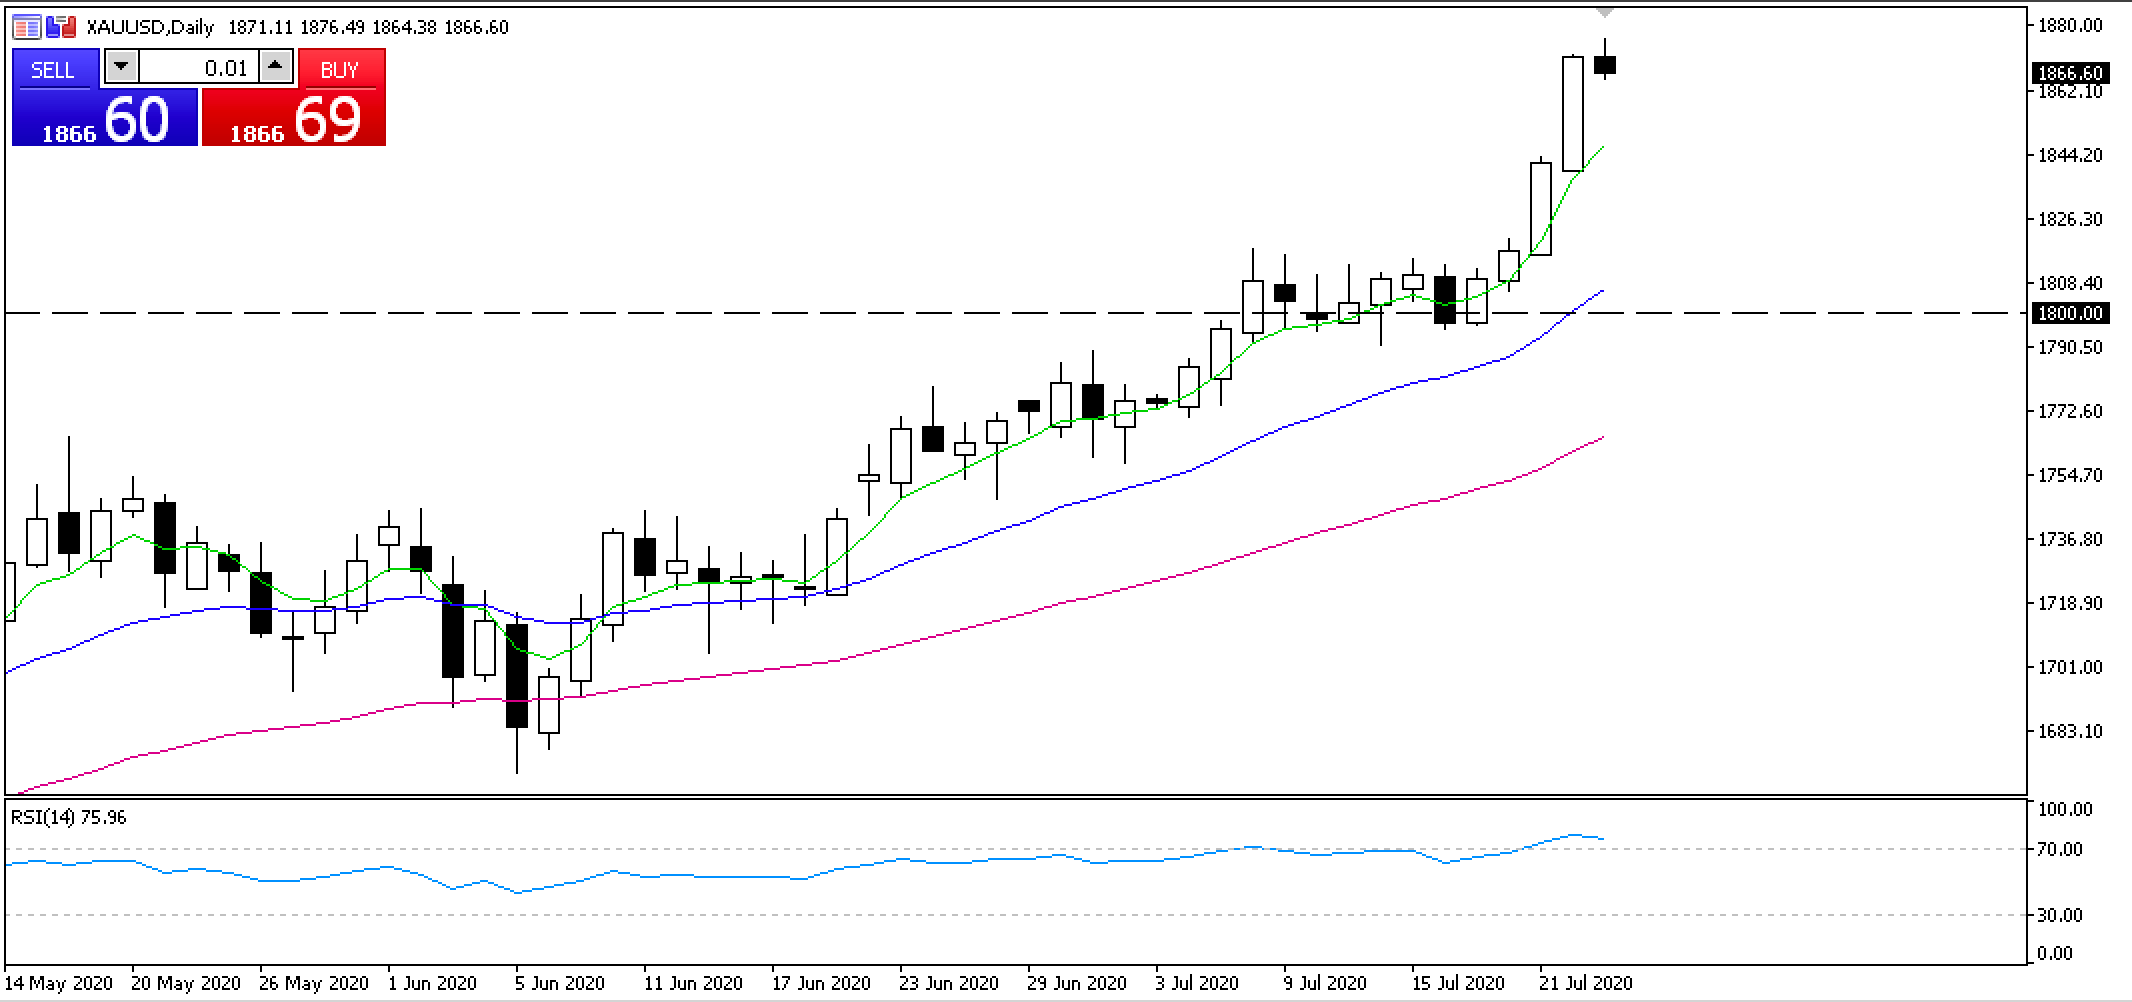Click the 1808.40 price scale value
This screenshot has height=1002, width=2132.
click(x=2070, y=283)
